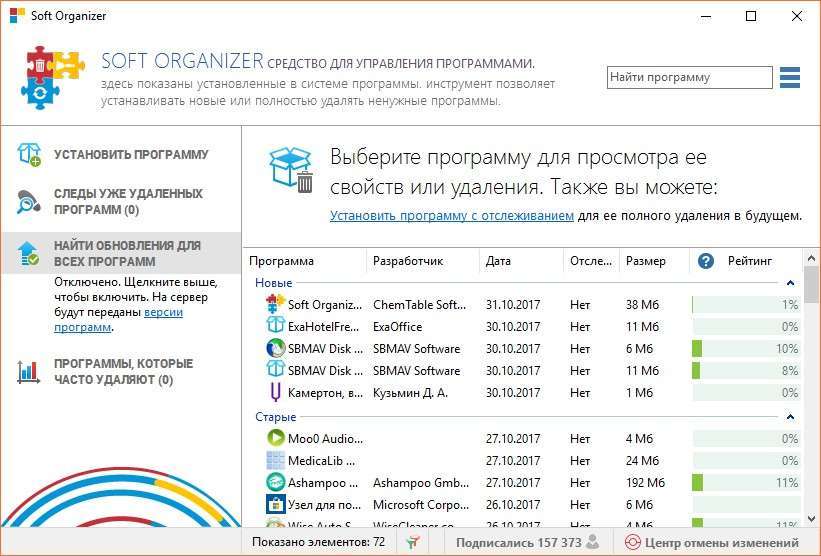This screenshot has width=821, height=556.
Task: Click the Soft Organizer puzzle logo
Action: click(x=52, y=77)
